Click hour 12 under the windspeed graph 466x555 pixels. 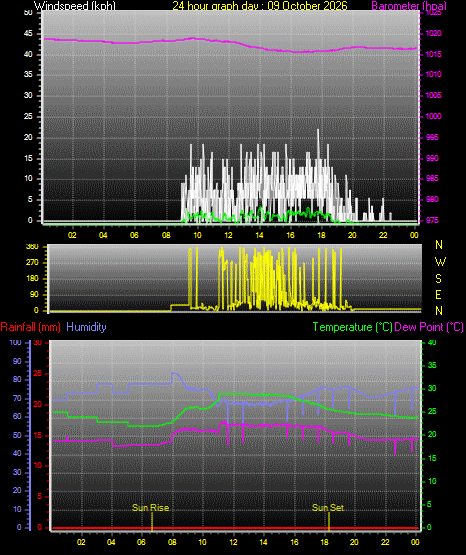(x=228, y=235)
